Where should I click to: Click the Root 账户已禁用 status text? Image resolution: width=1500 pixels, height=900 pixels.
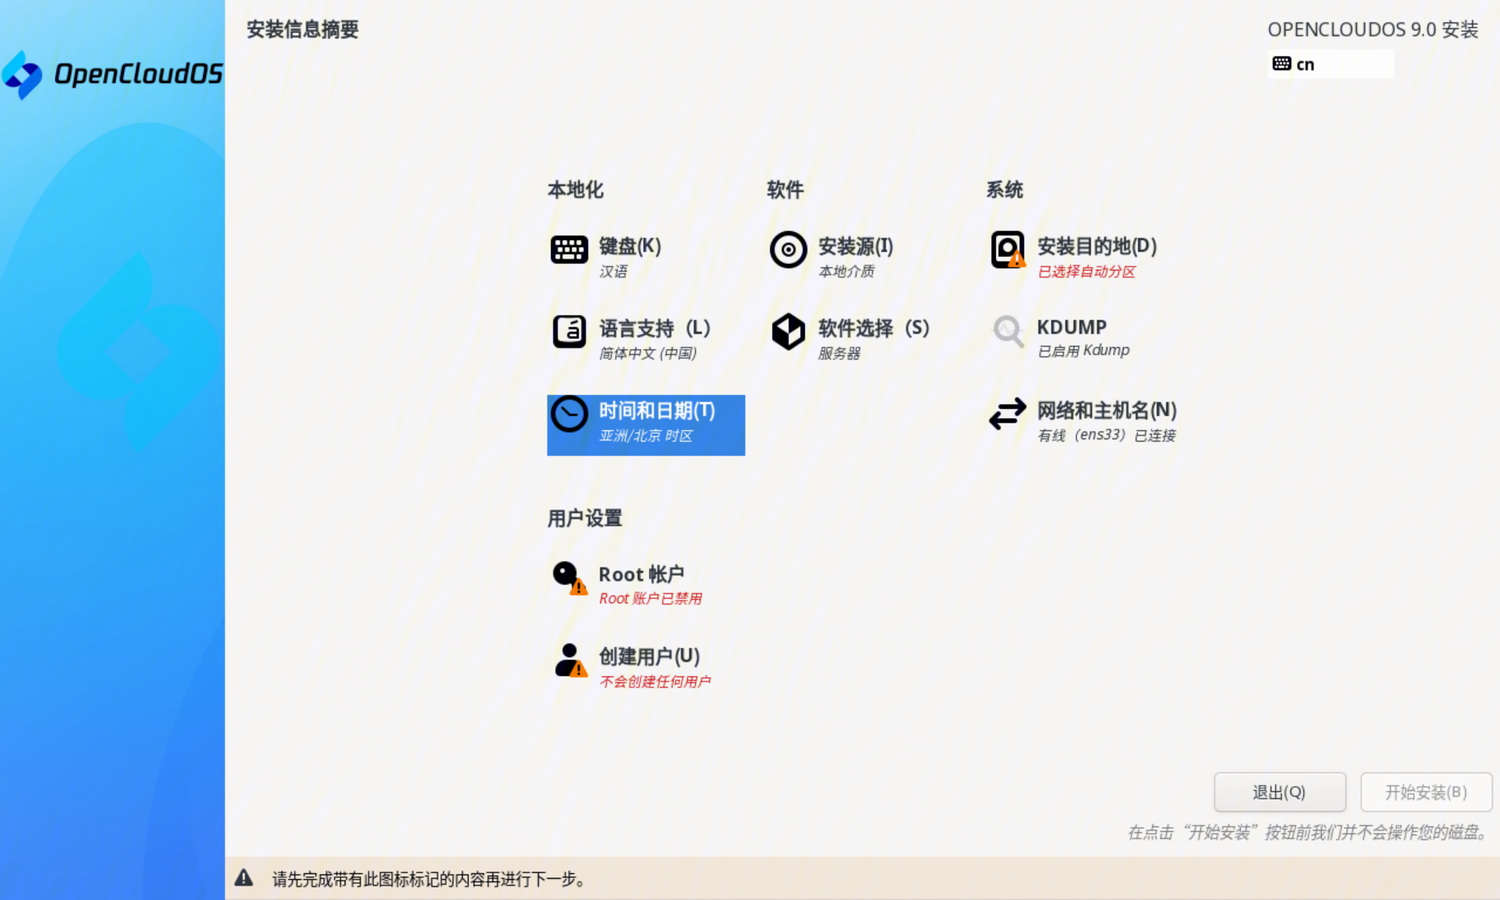(x=651, y=598)
